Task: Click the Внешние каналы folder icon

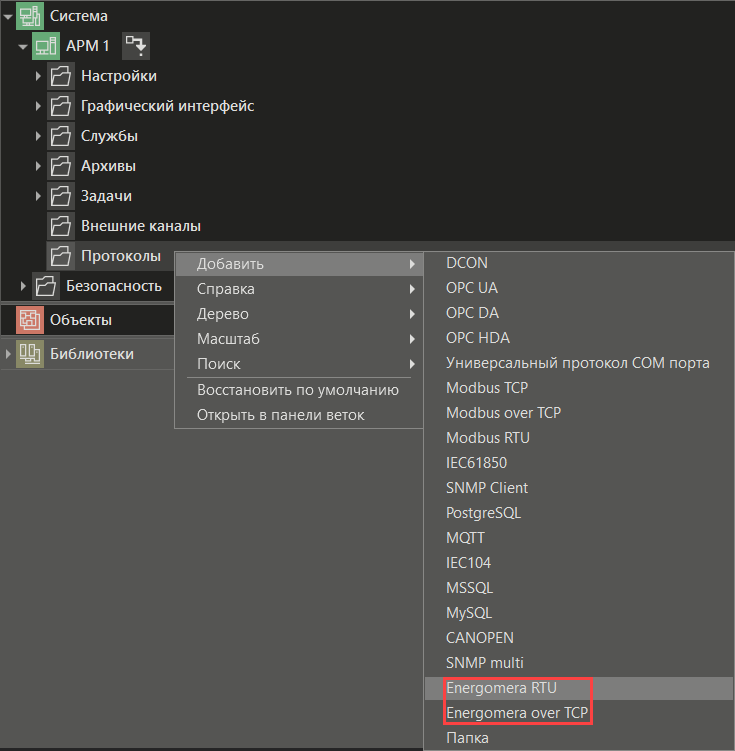Action: pos(61,226)
